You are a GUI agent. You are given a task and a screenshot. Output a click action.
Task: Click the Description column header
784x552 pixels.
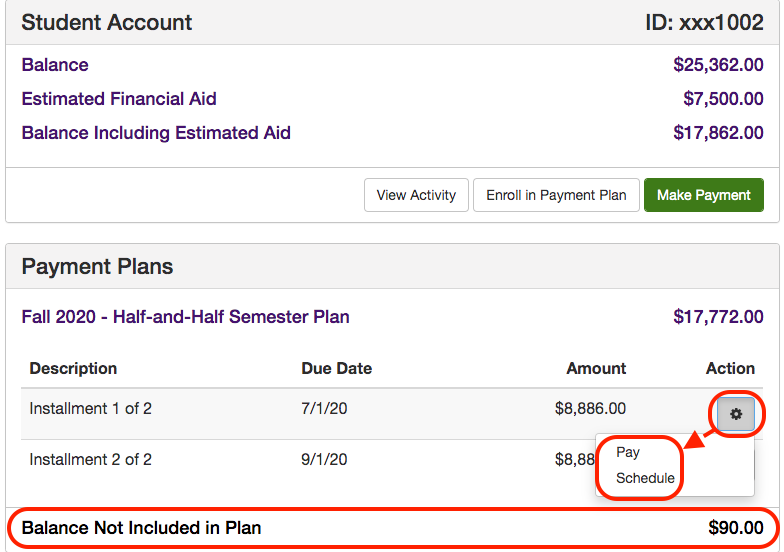pyautogui.click(x=73, y=369)
